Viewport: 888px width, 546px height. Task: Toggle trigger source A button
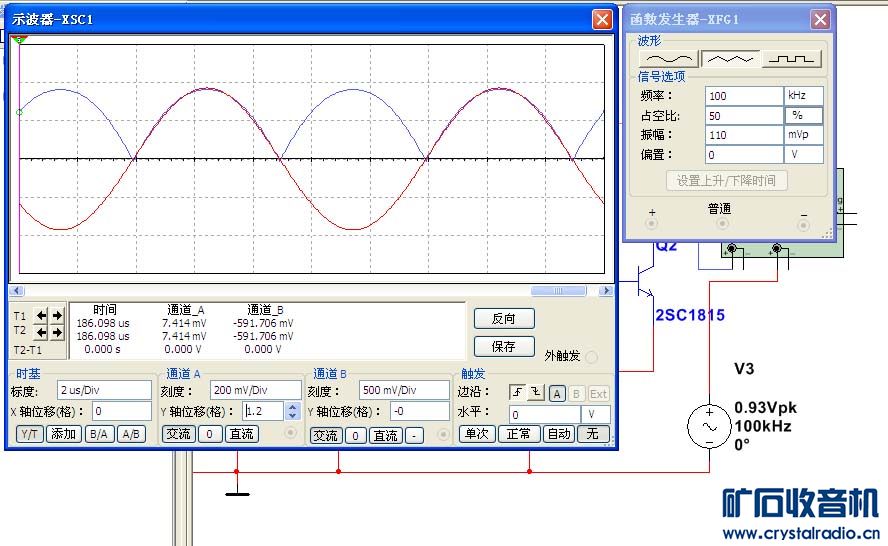pos(558,393)
